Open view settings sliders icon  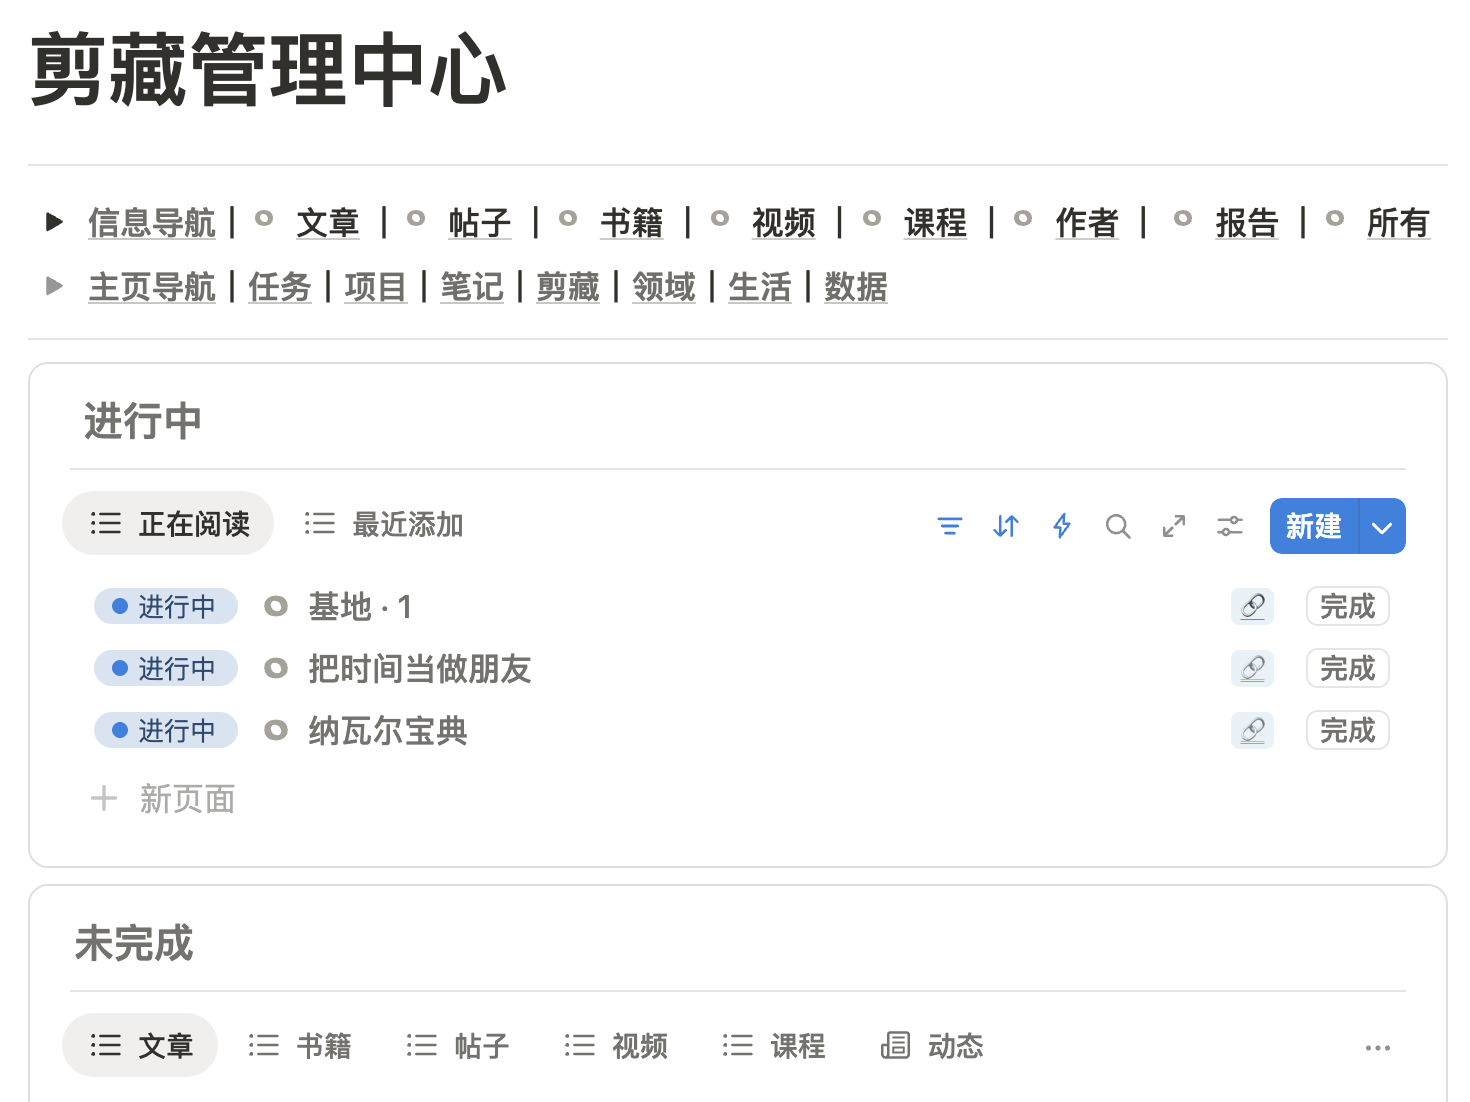tap(1230, 526)
